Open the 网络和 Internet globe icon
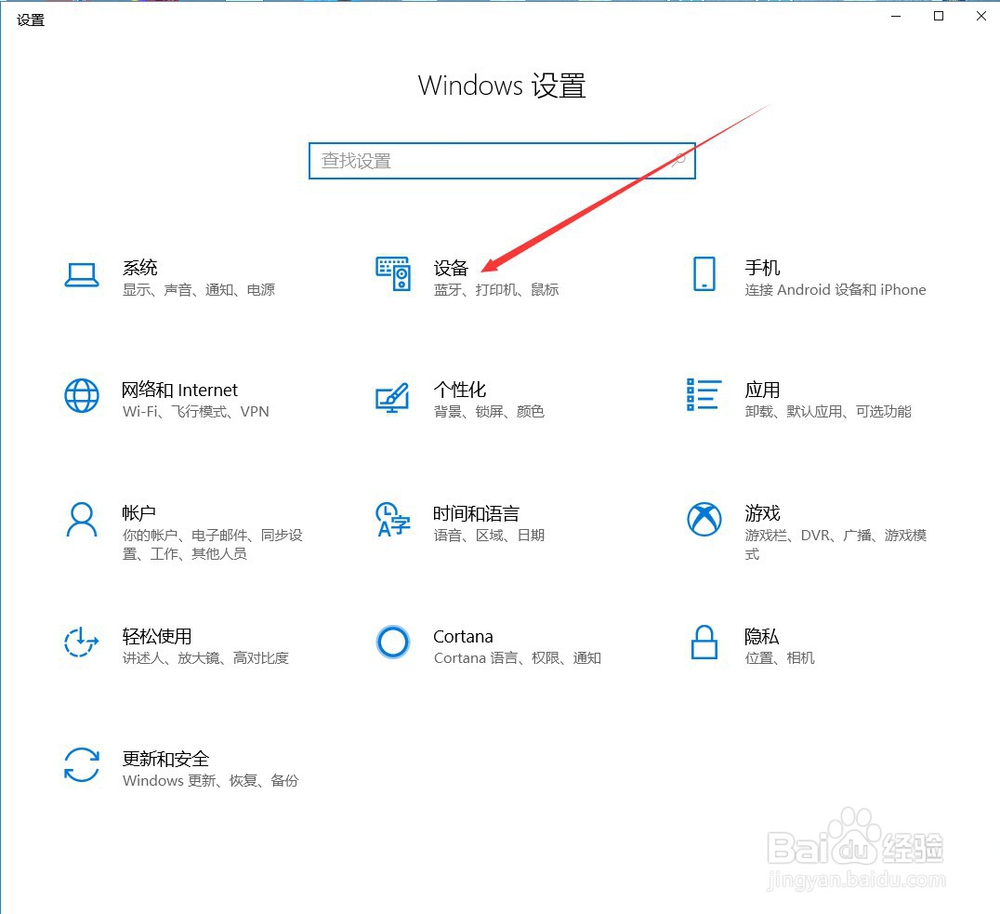Image resolution: width=1000 pixels, height=914 pixels. 82,395
